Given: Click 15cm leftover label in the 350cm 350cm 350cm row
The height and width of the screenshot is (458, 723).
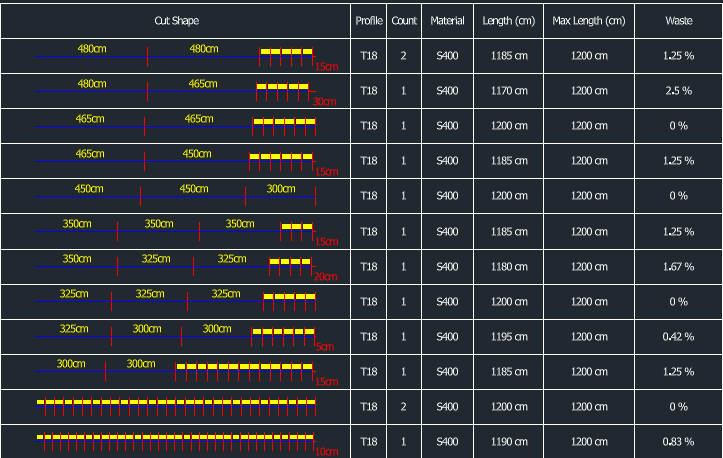Looking at the screenshot, I should pyautogui.click(x=326, y=242).
